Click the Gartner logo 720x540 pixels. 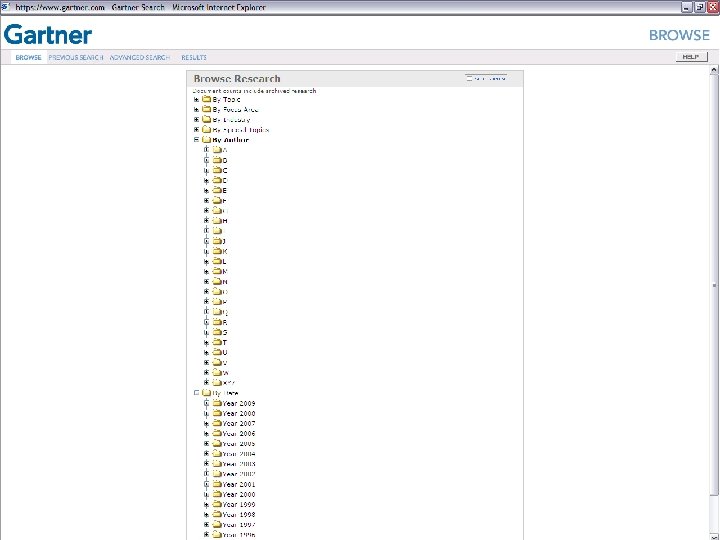48,34
